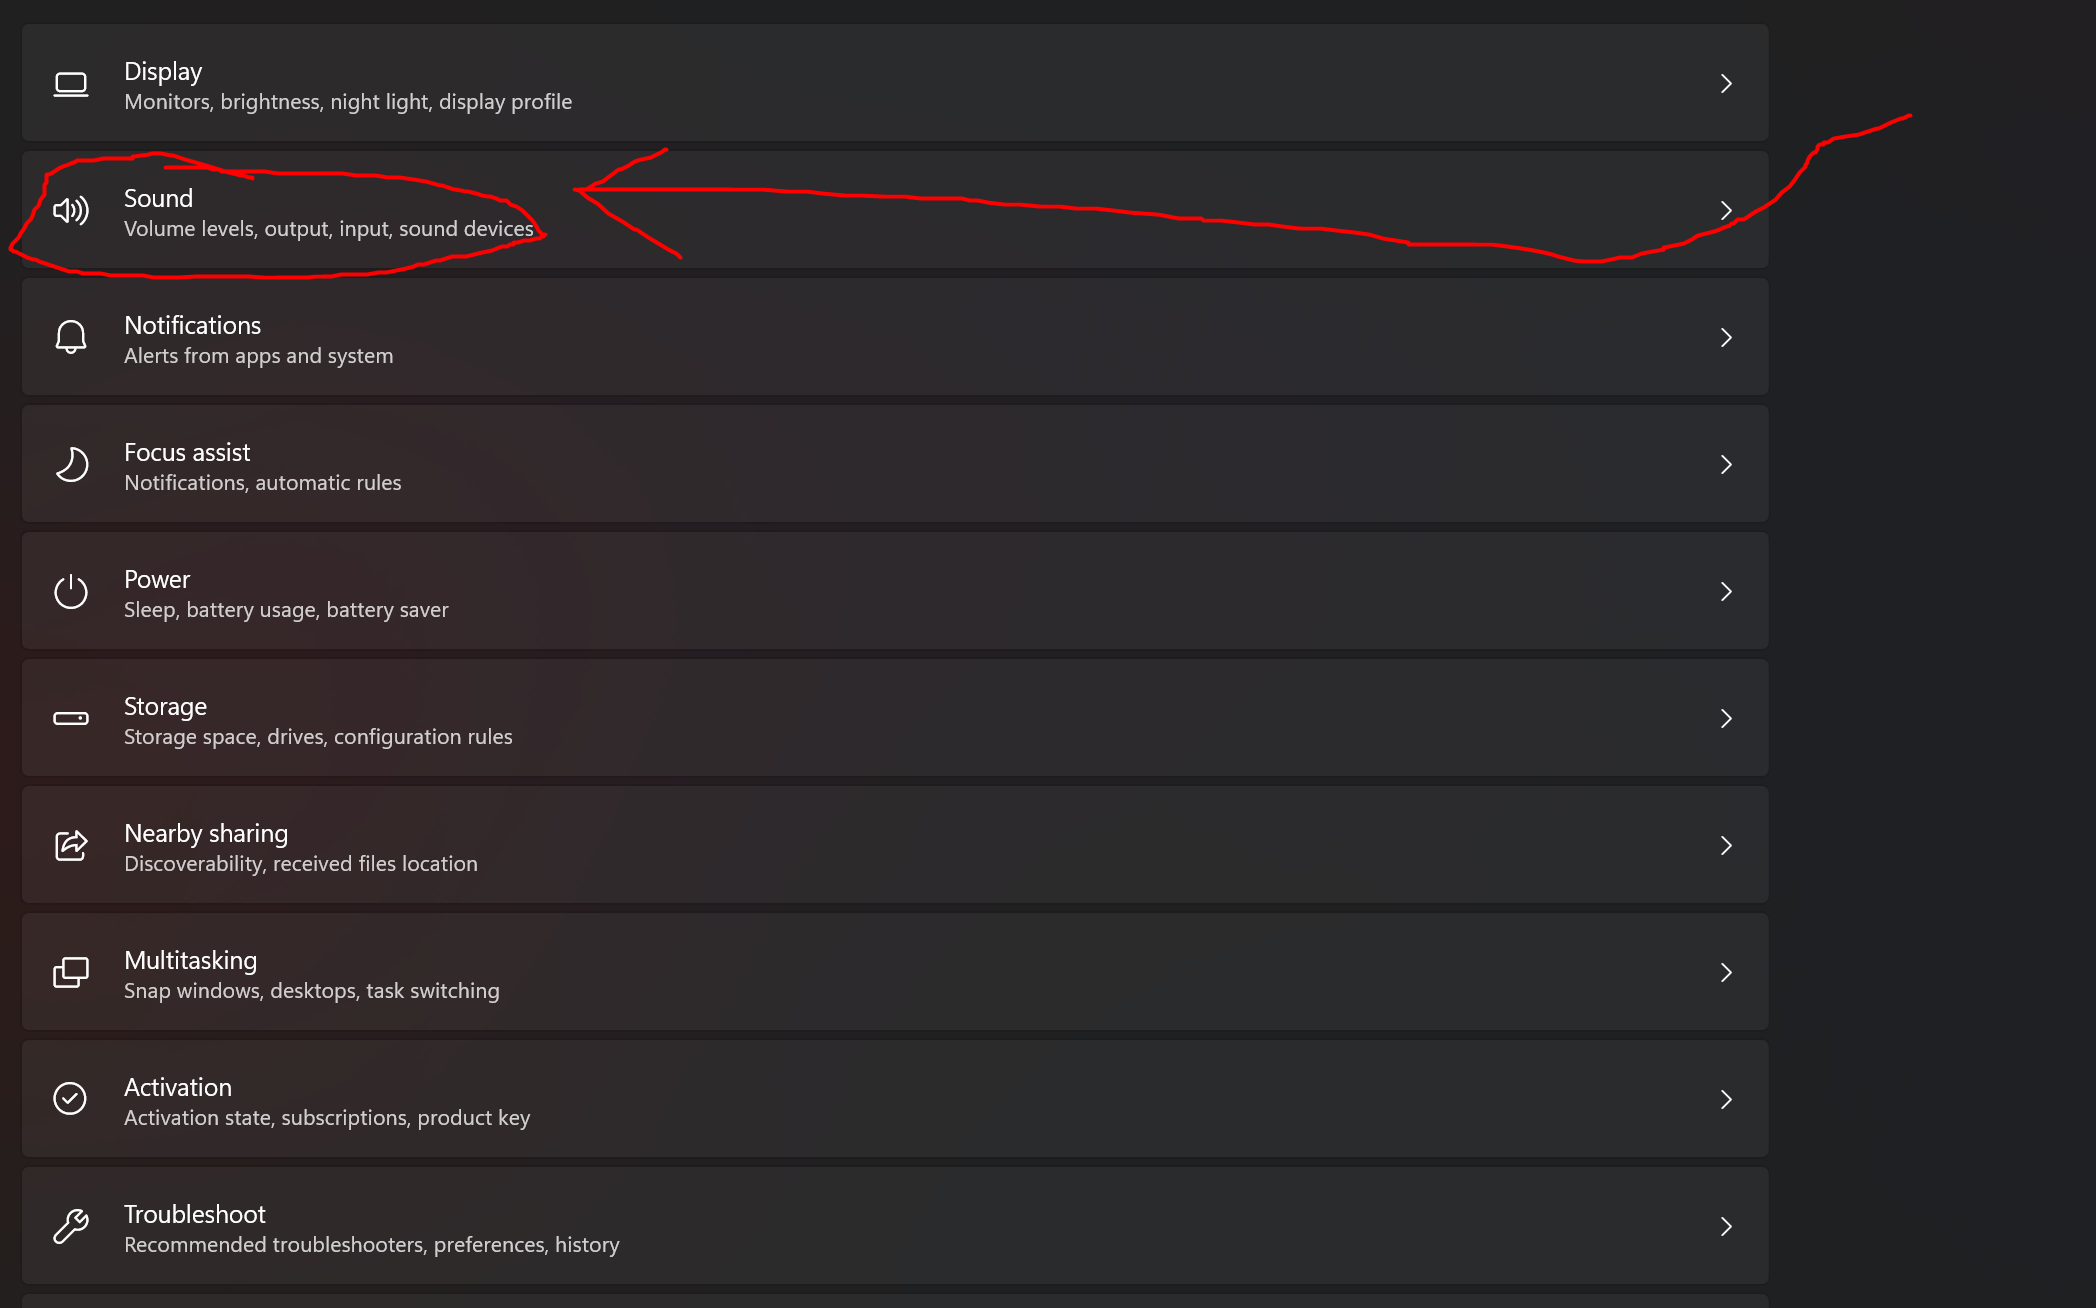Click the chevron on Power row

pyautogui.click(x=1726, y=592)
